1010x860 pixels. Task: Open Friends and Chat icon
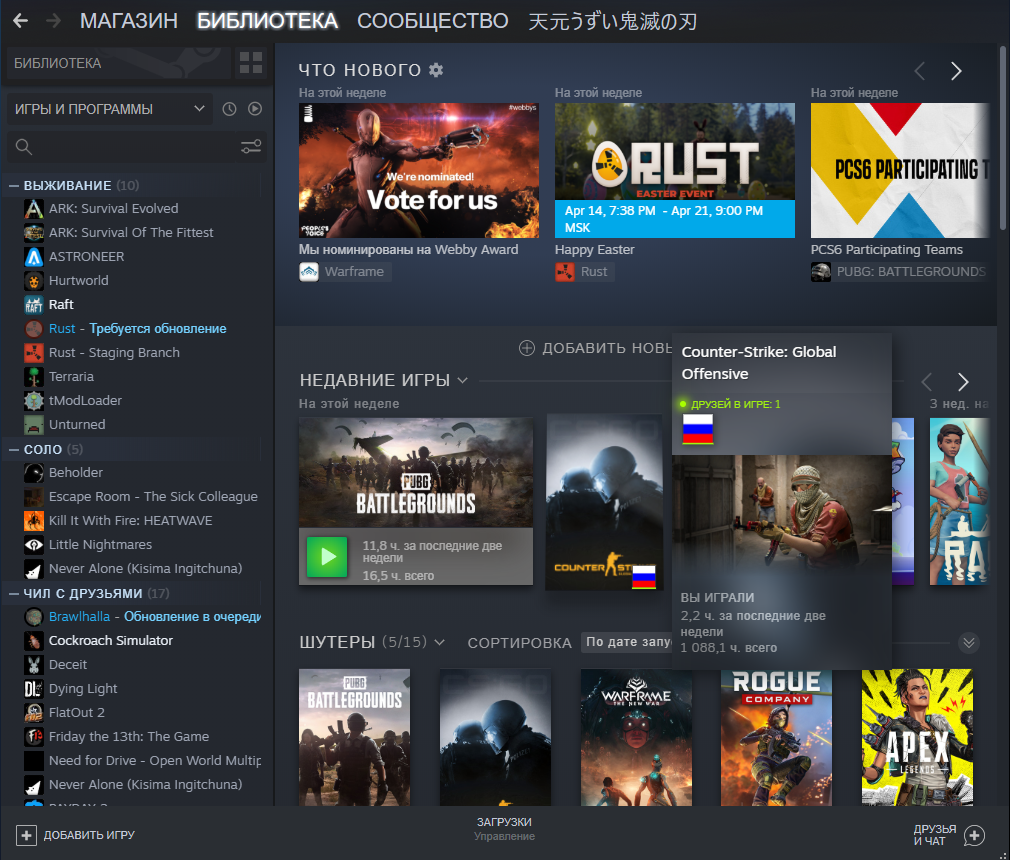(x=974, y=836)
